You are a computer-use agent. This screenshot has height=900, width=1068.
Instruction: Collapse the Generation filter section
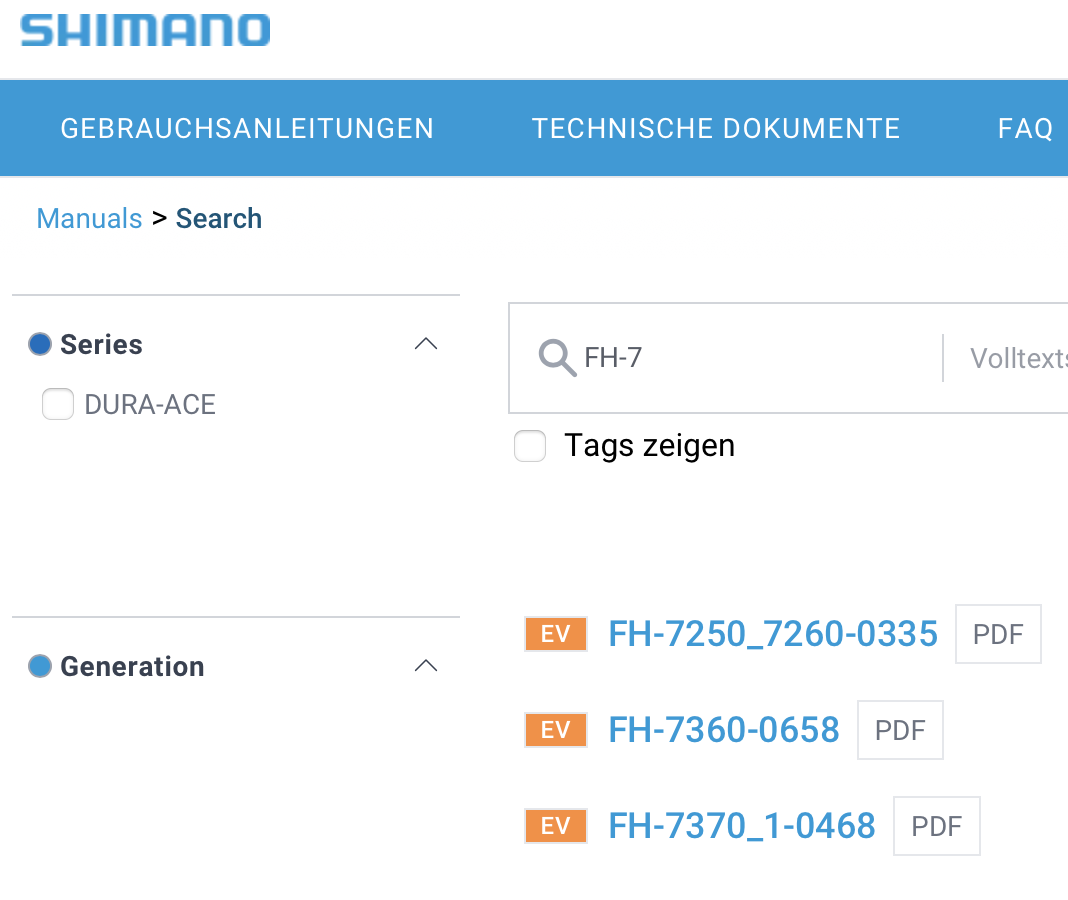pos(426,666)
